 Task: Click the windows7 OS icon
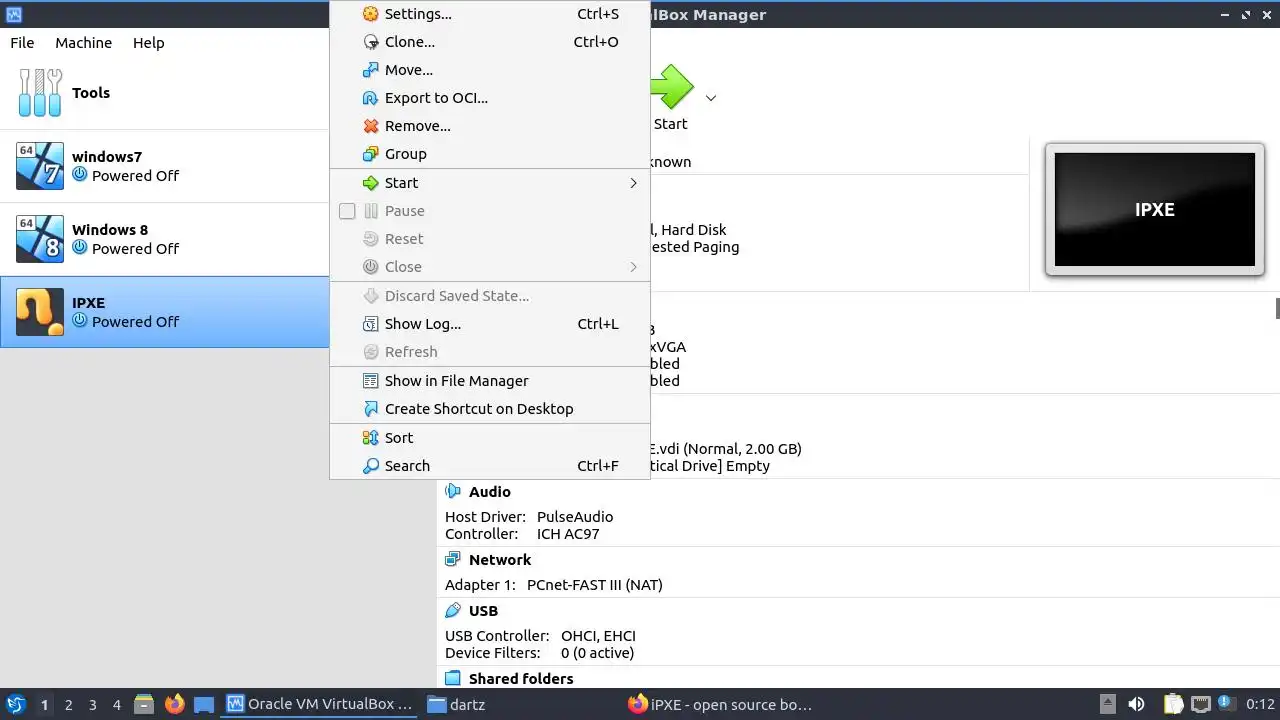click(40, 166)
